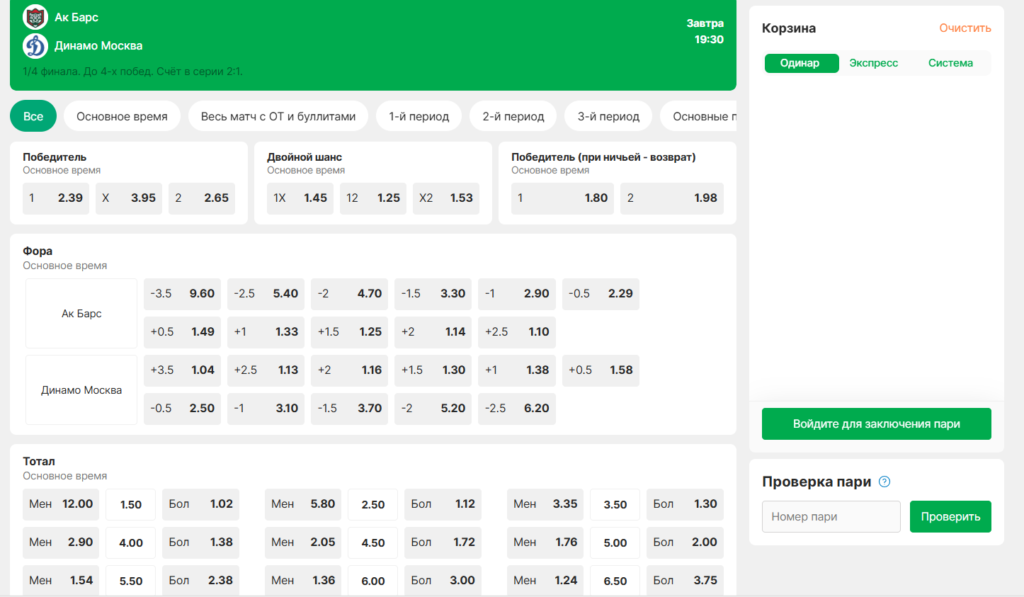Switch to the Основное время filter tab
This screenshot has width=1024, height=597.
point(122,116)
